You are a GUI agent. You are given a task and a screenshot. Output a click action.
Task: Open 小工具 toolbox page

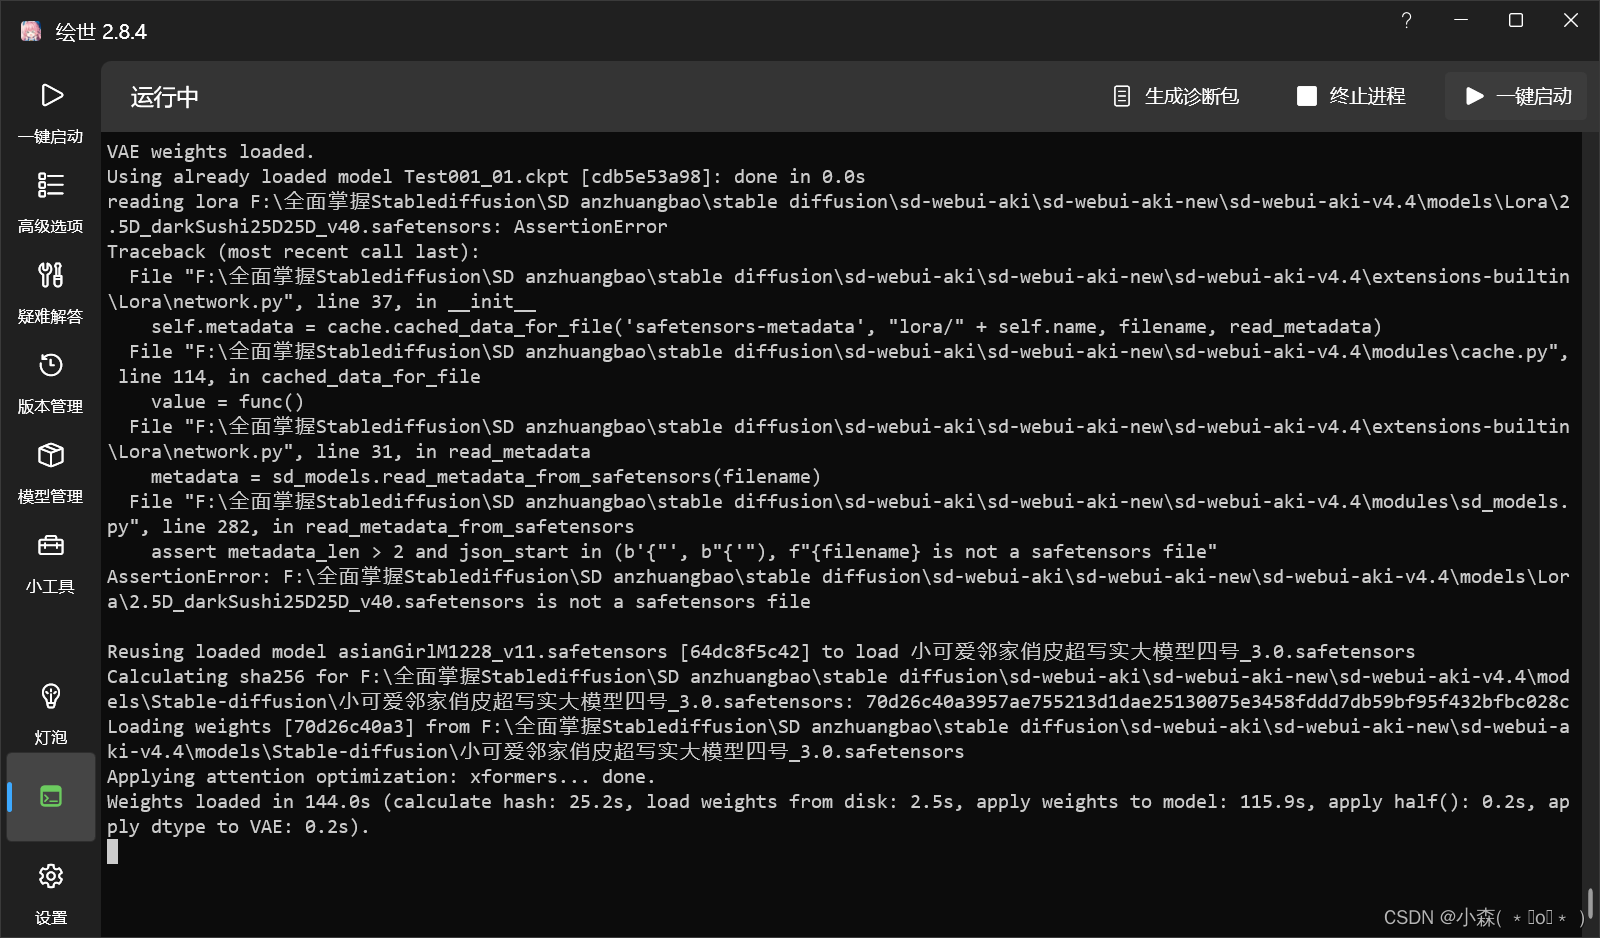click(50, 563)
